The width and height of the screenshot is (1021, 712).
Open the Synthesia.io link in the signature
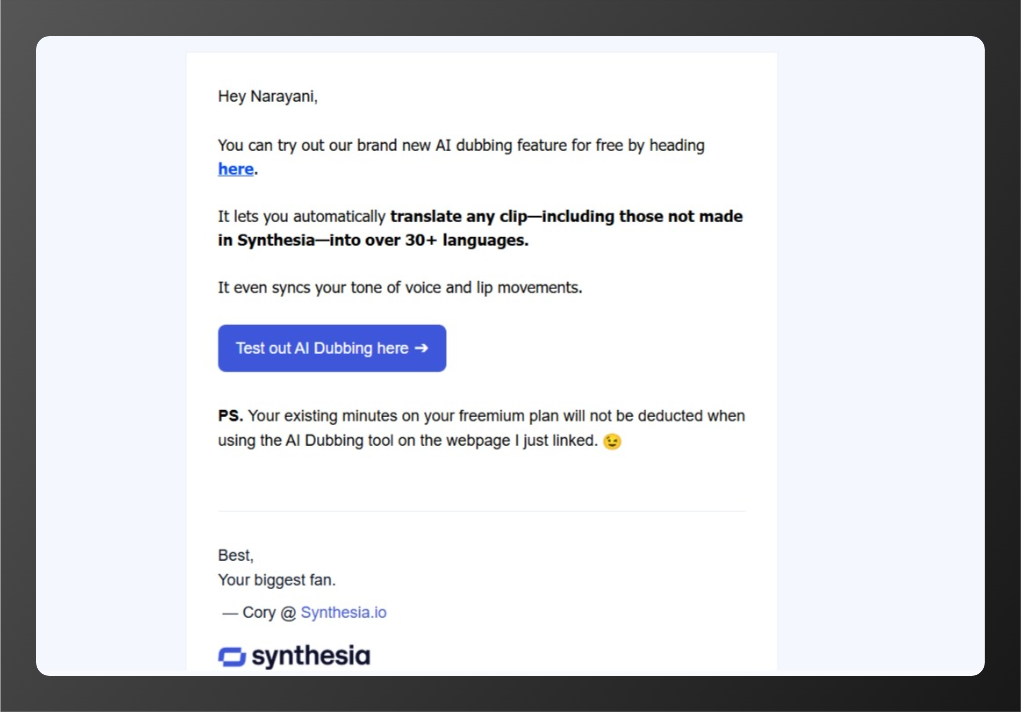click(343, 611)
